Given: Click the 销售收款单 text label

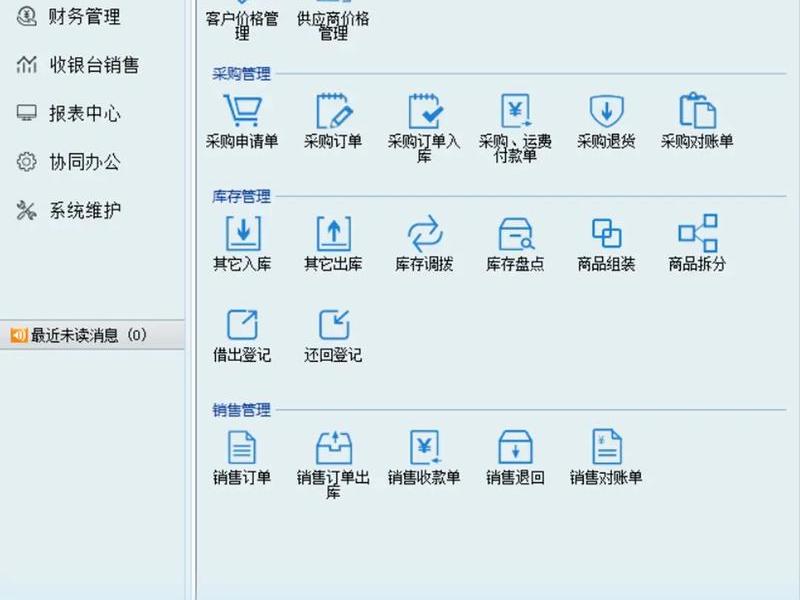Looking at the screenshot, I should coord(424,478).
